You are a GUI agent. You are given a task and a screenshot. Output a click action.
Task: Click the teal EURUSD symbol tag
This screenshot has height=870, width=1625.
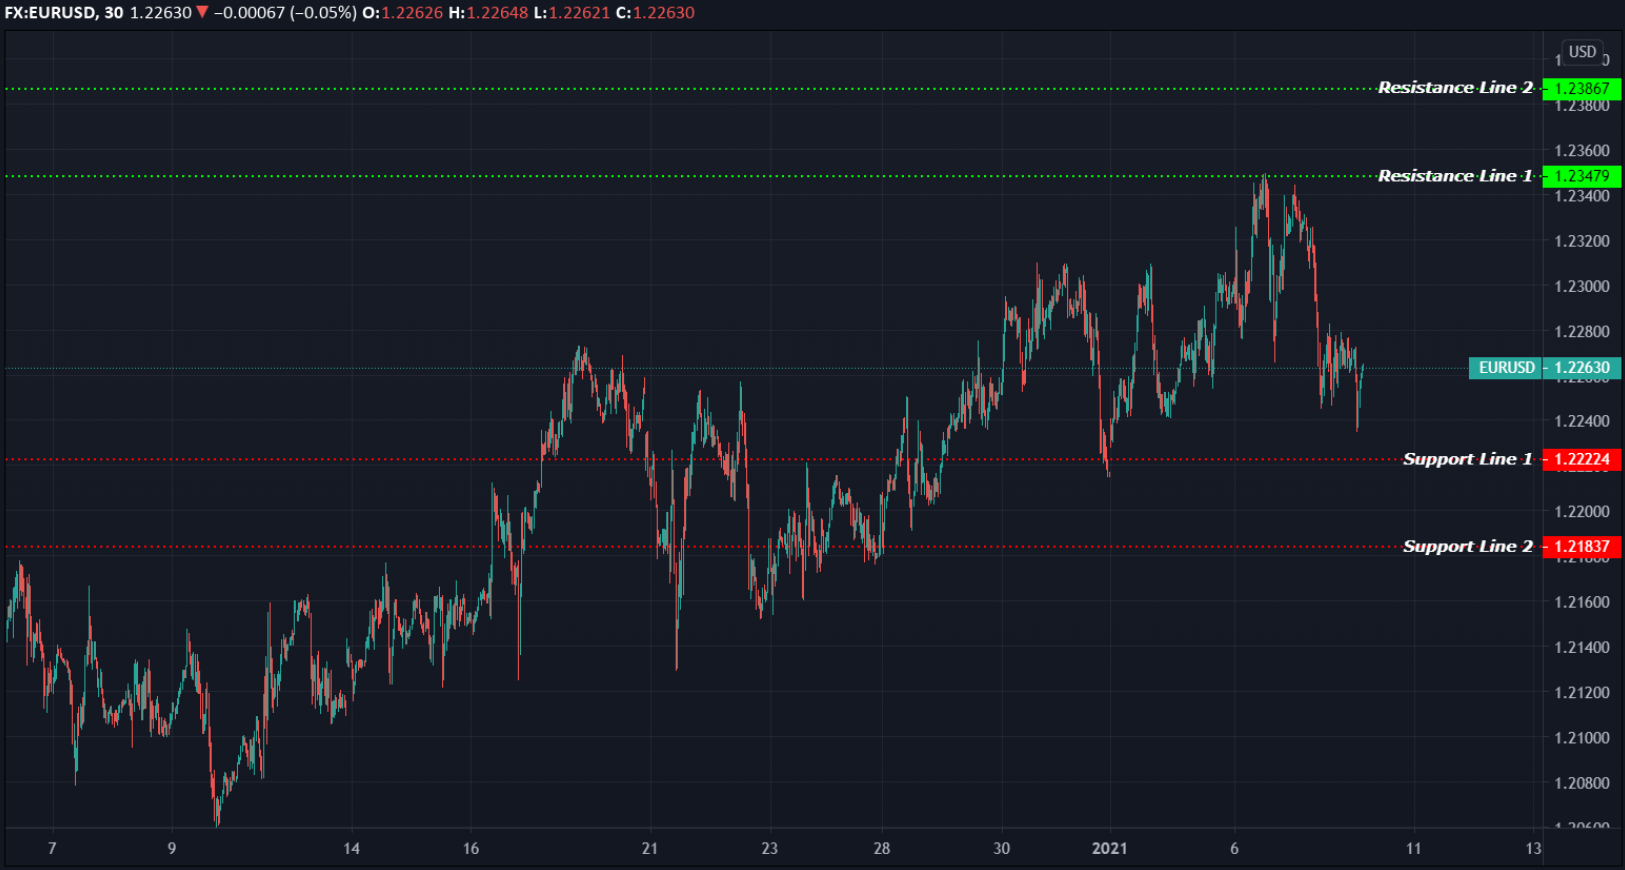click(x=1506, y=368)
